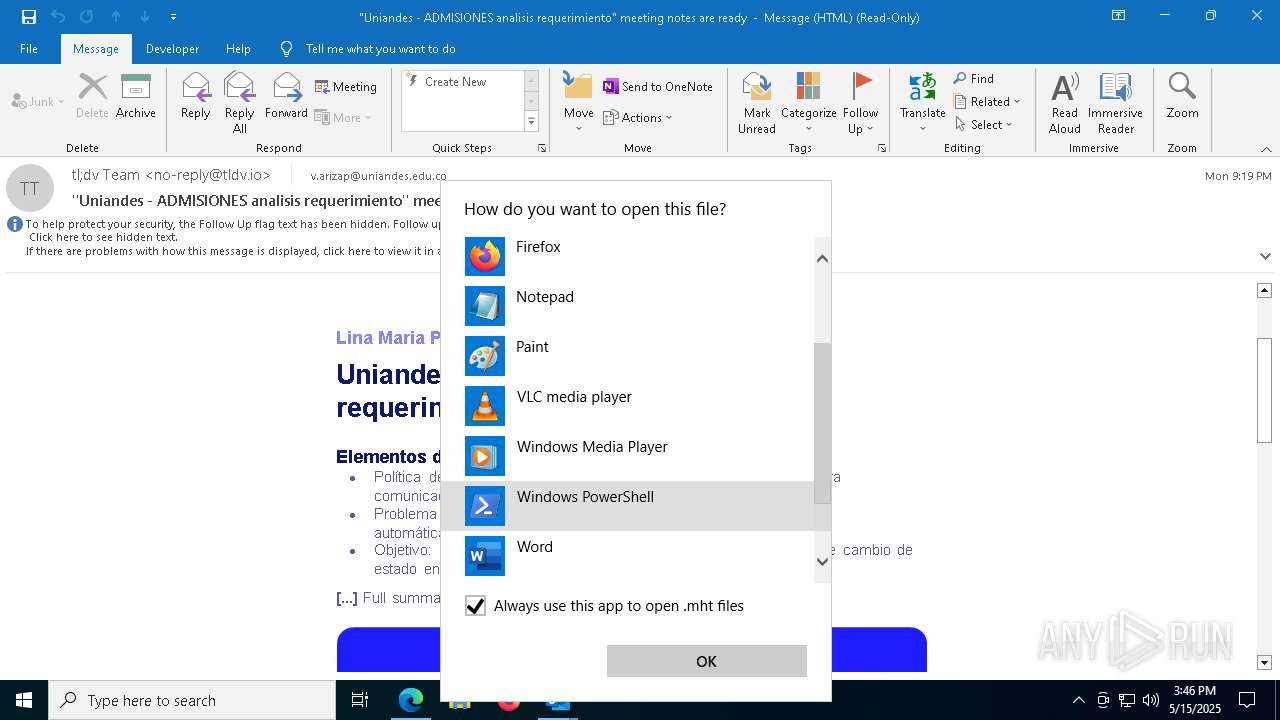Open Follow Up flag menu
The width and height of the screenshot is (1280, 720).
[x=860, y=103]
